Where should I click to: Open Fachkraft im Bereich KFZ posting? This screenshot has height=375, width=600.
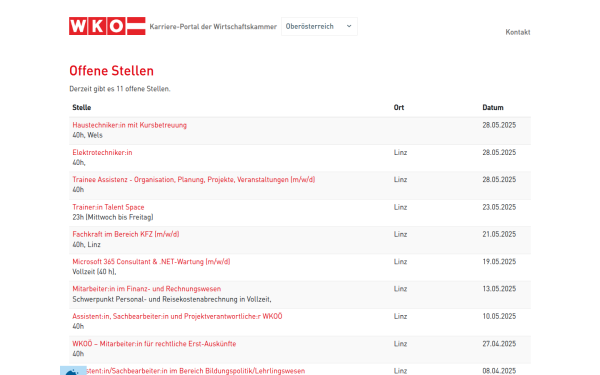126,234
